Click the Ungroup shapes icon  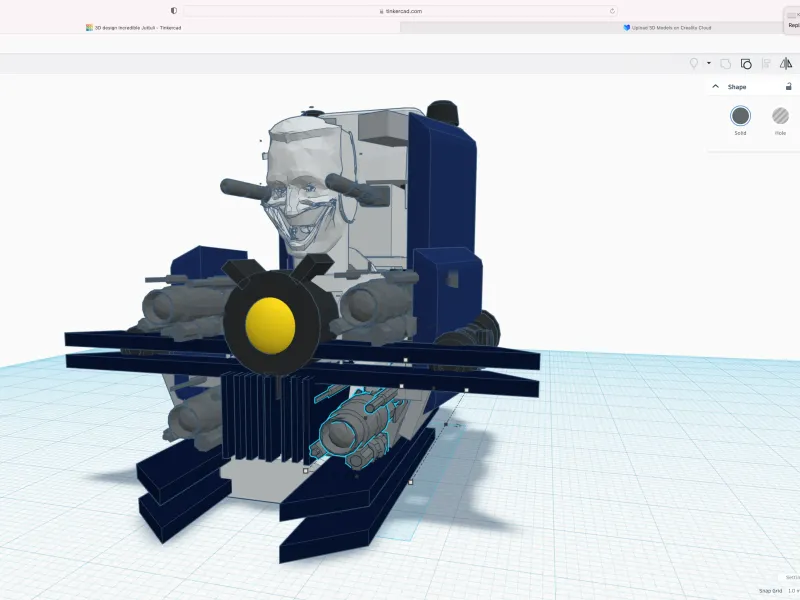[746, 64]
